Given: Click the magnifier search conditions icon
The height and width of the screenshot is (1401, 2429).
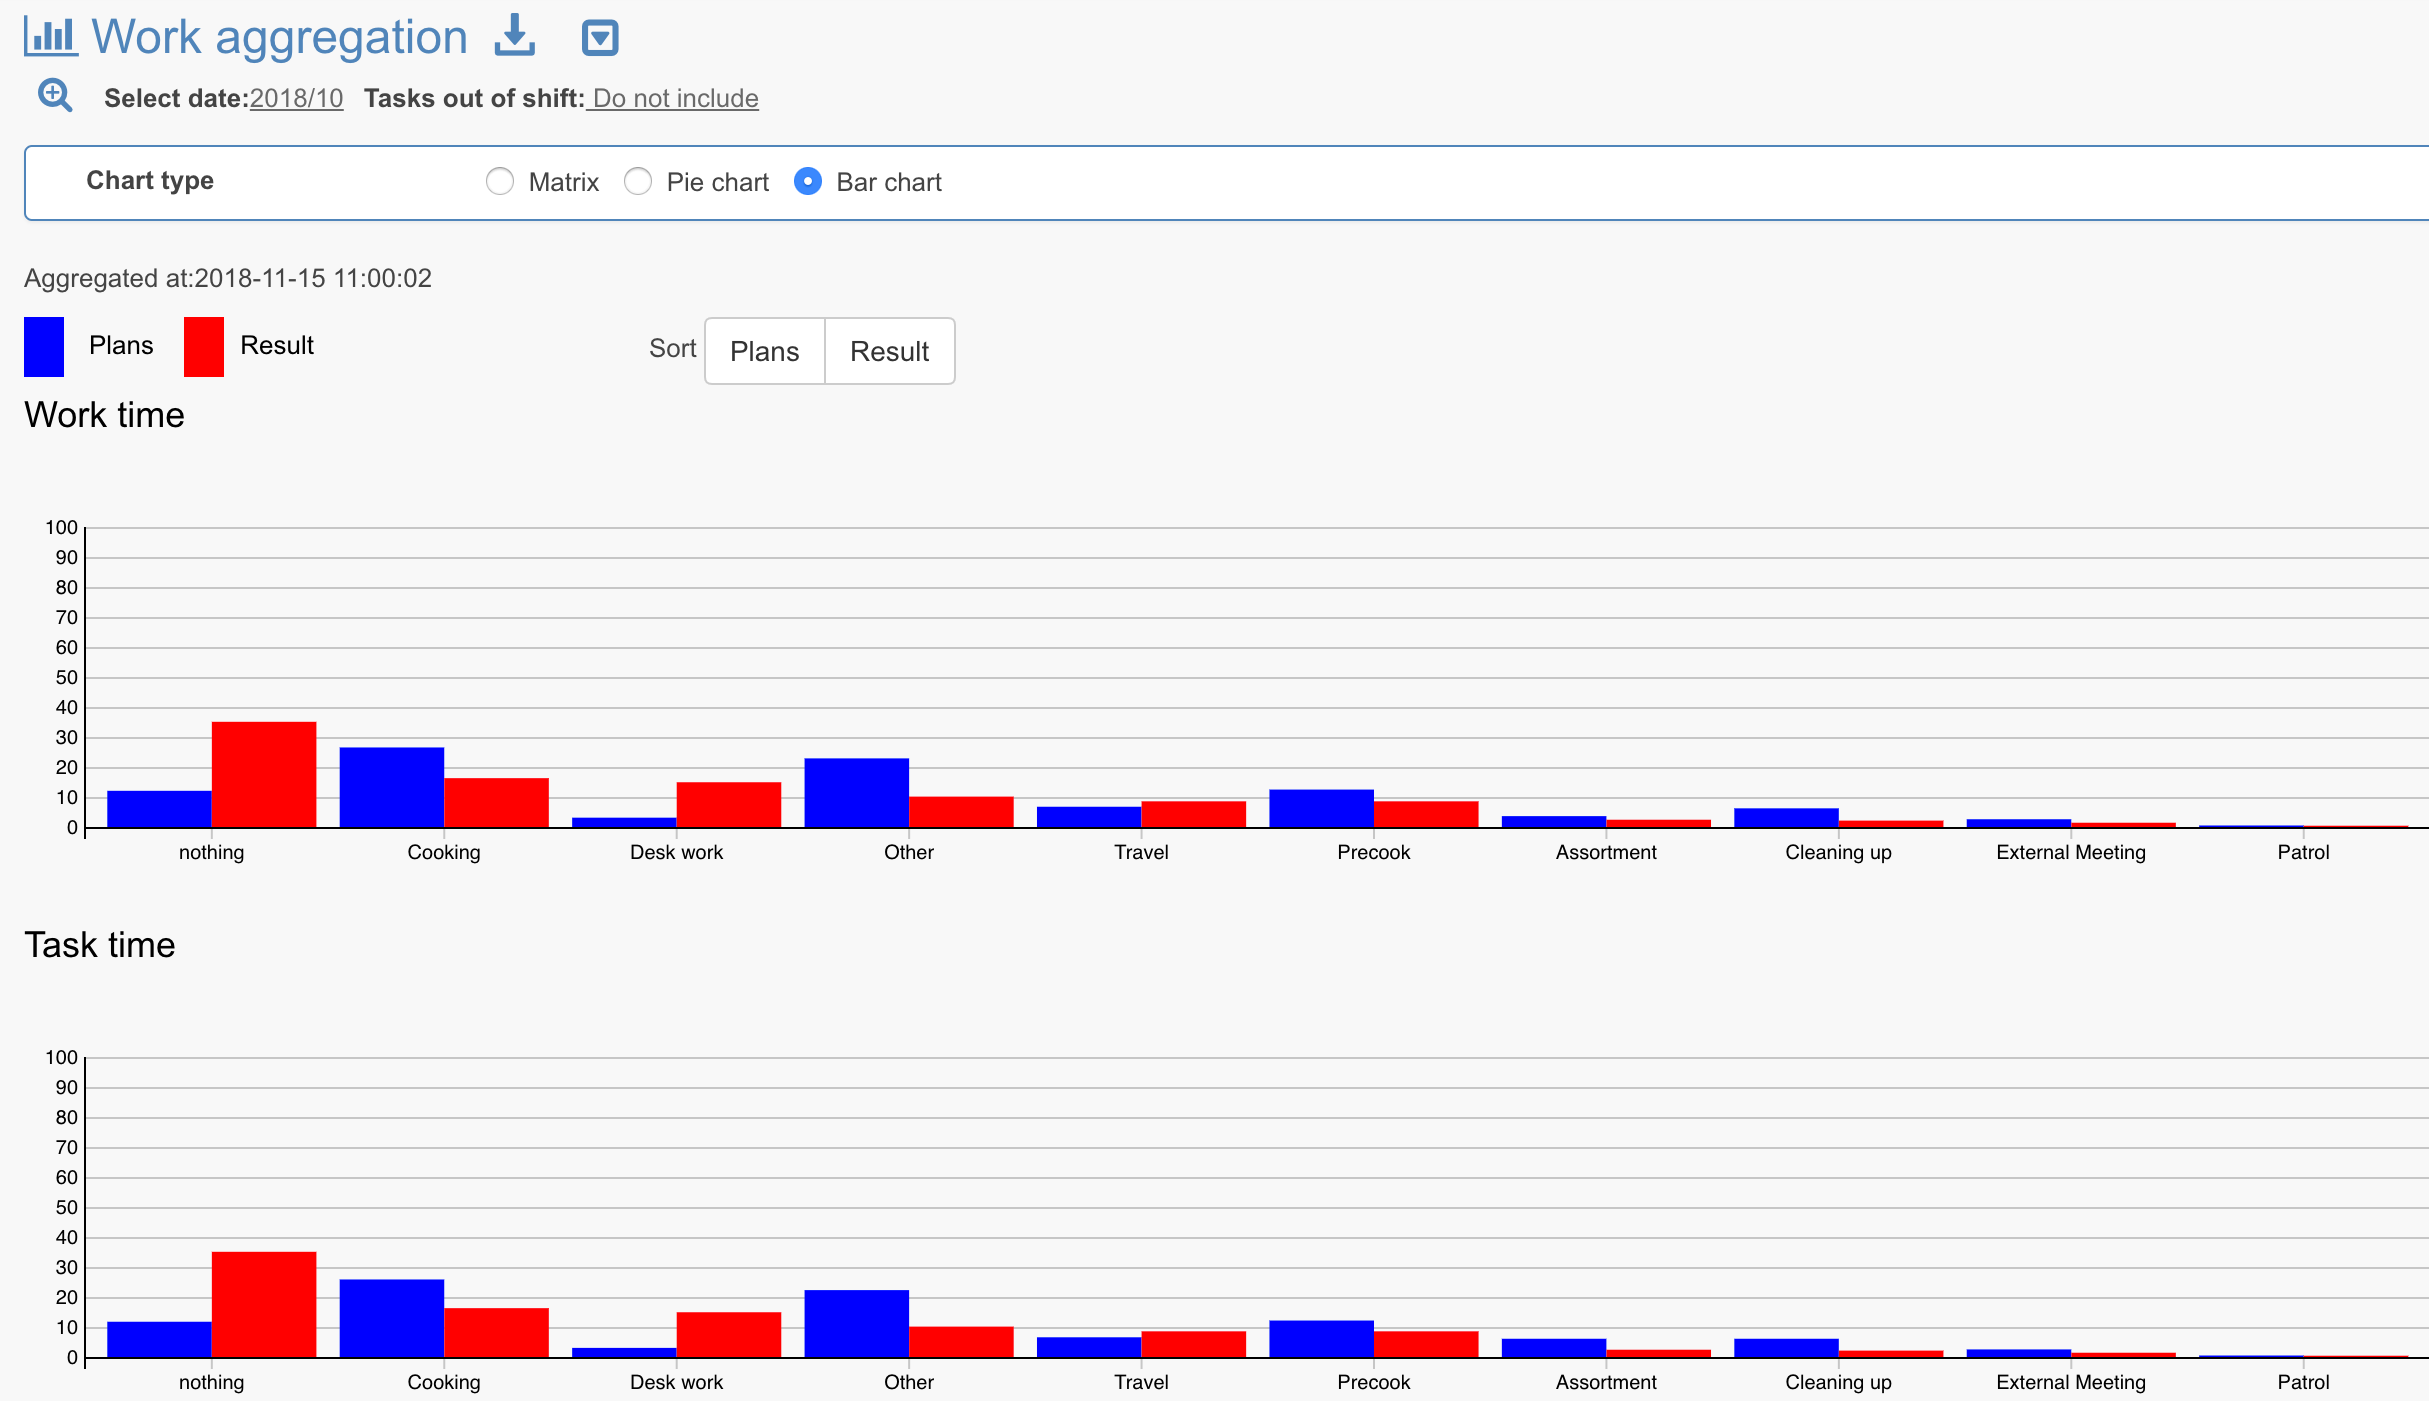Looking at the screenshot, I should (x=55, y=96).
